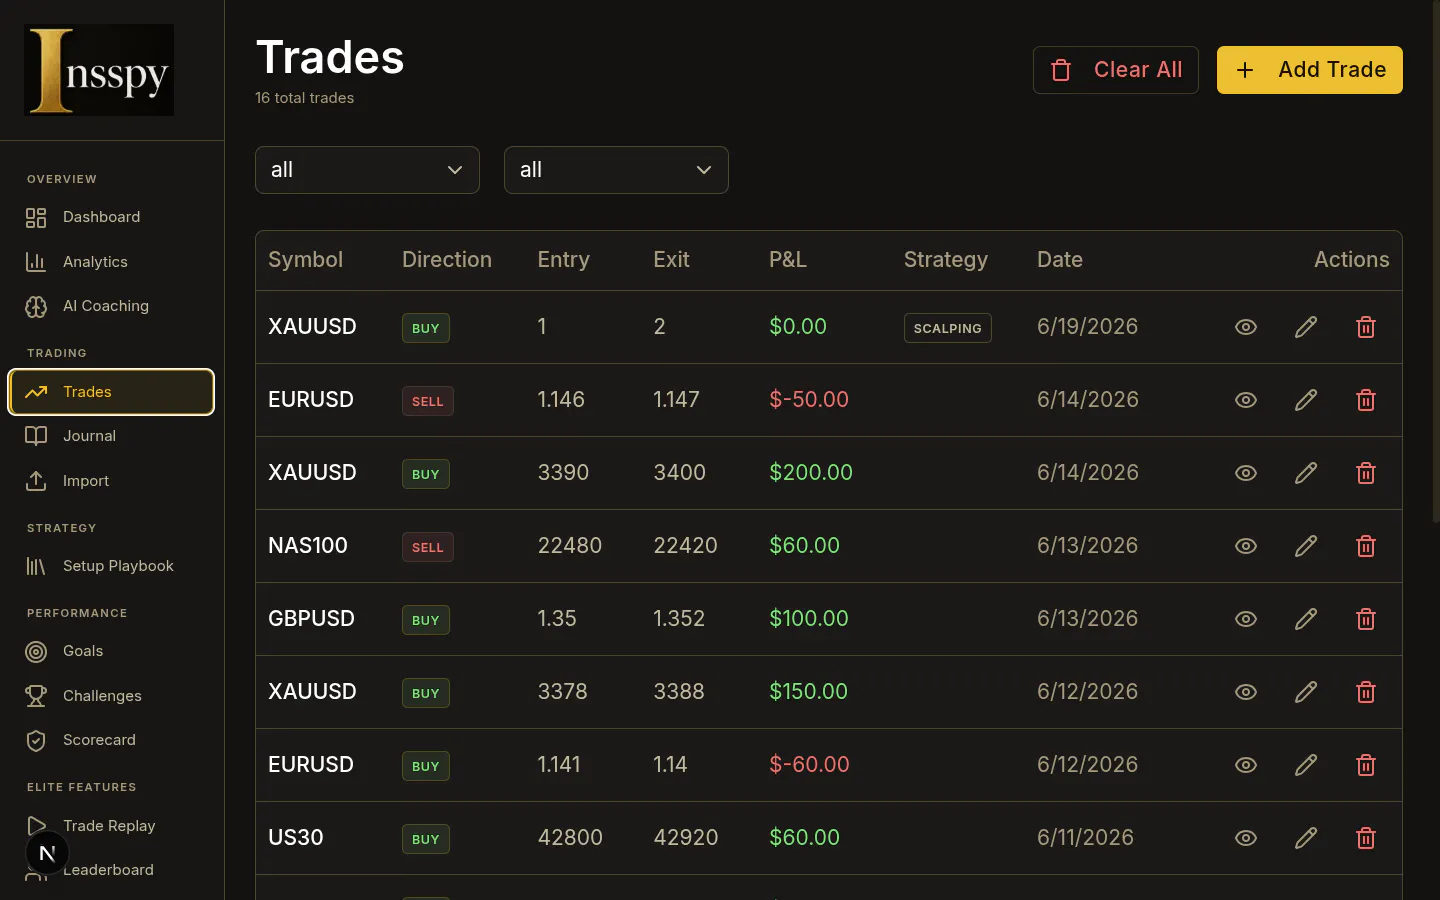Delete the XAUUSD trade with $150.00 P&L
Viewport: 1440px width, 900px height.
[x=1366, y=692]
